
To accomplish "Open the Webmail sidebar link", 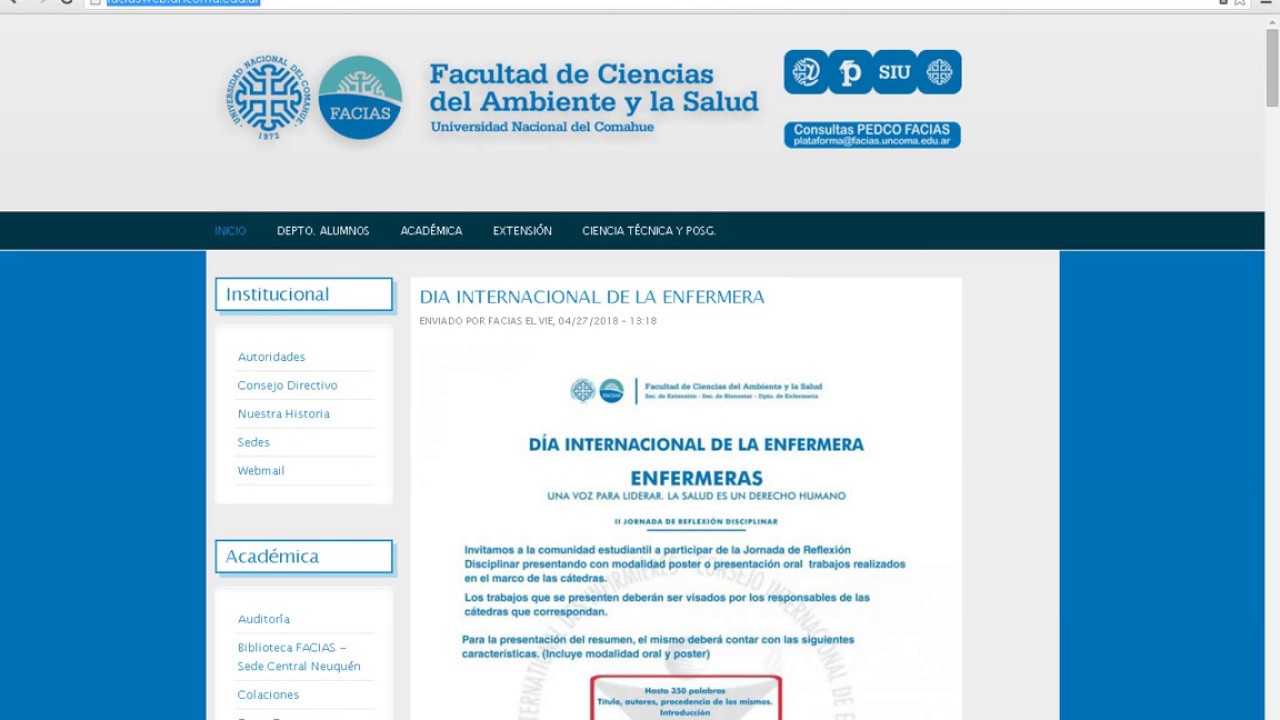I will click(261, 471).
